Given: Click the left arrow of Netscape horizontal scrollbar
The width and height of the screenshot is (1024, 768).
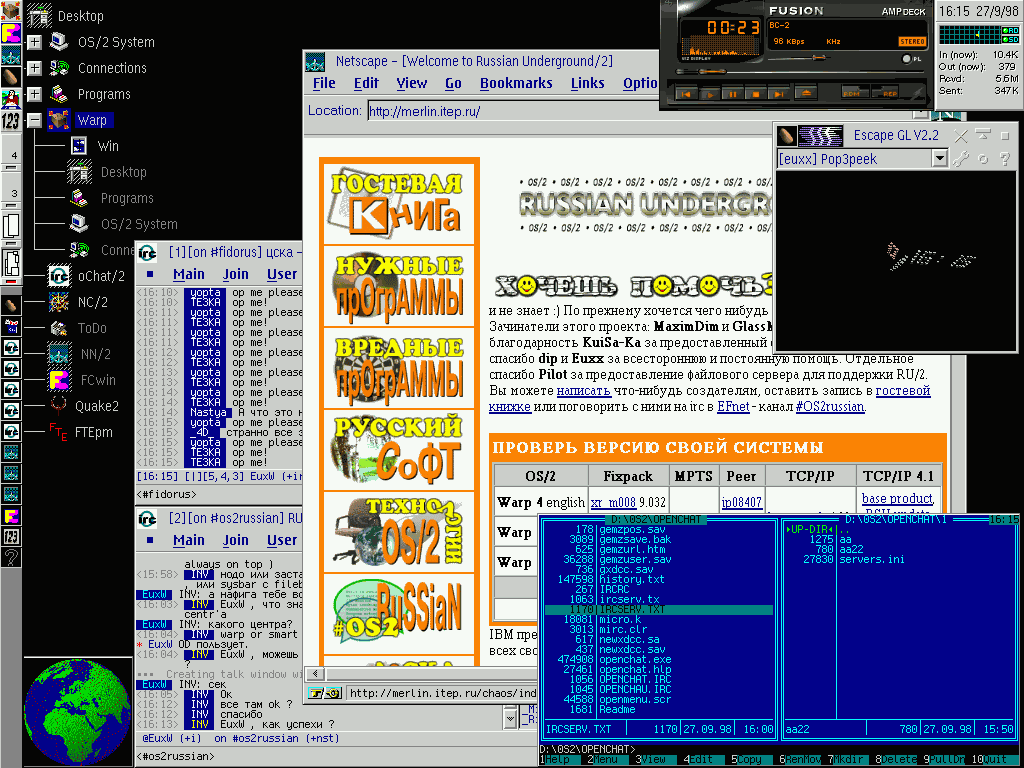Looking at the screenshot, I should point(315,673).
